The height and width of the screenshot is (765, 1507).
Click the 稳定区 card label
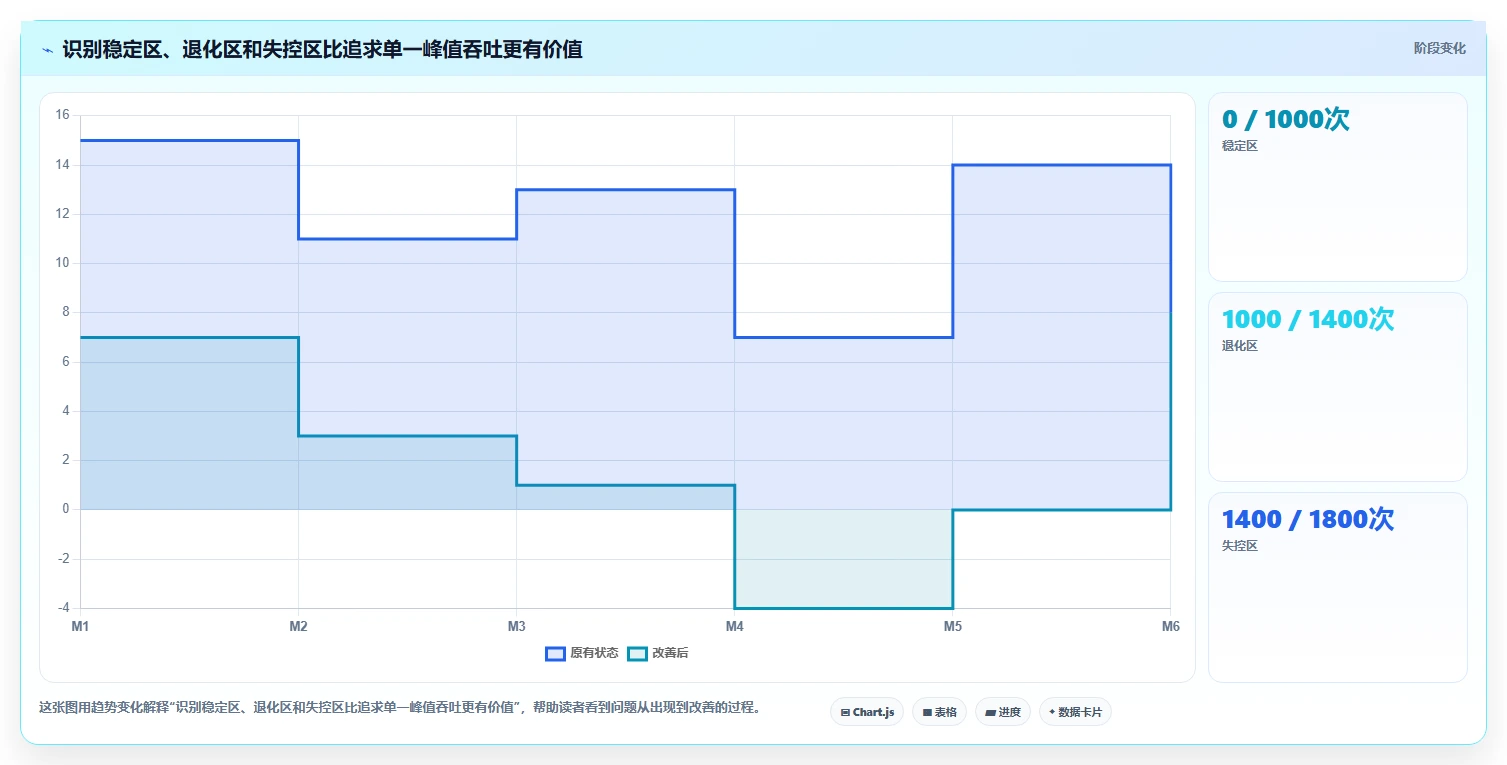[1240, 146]
